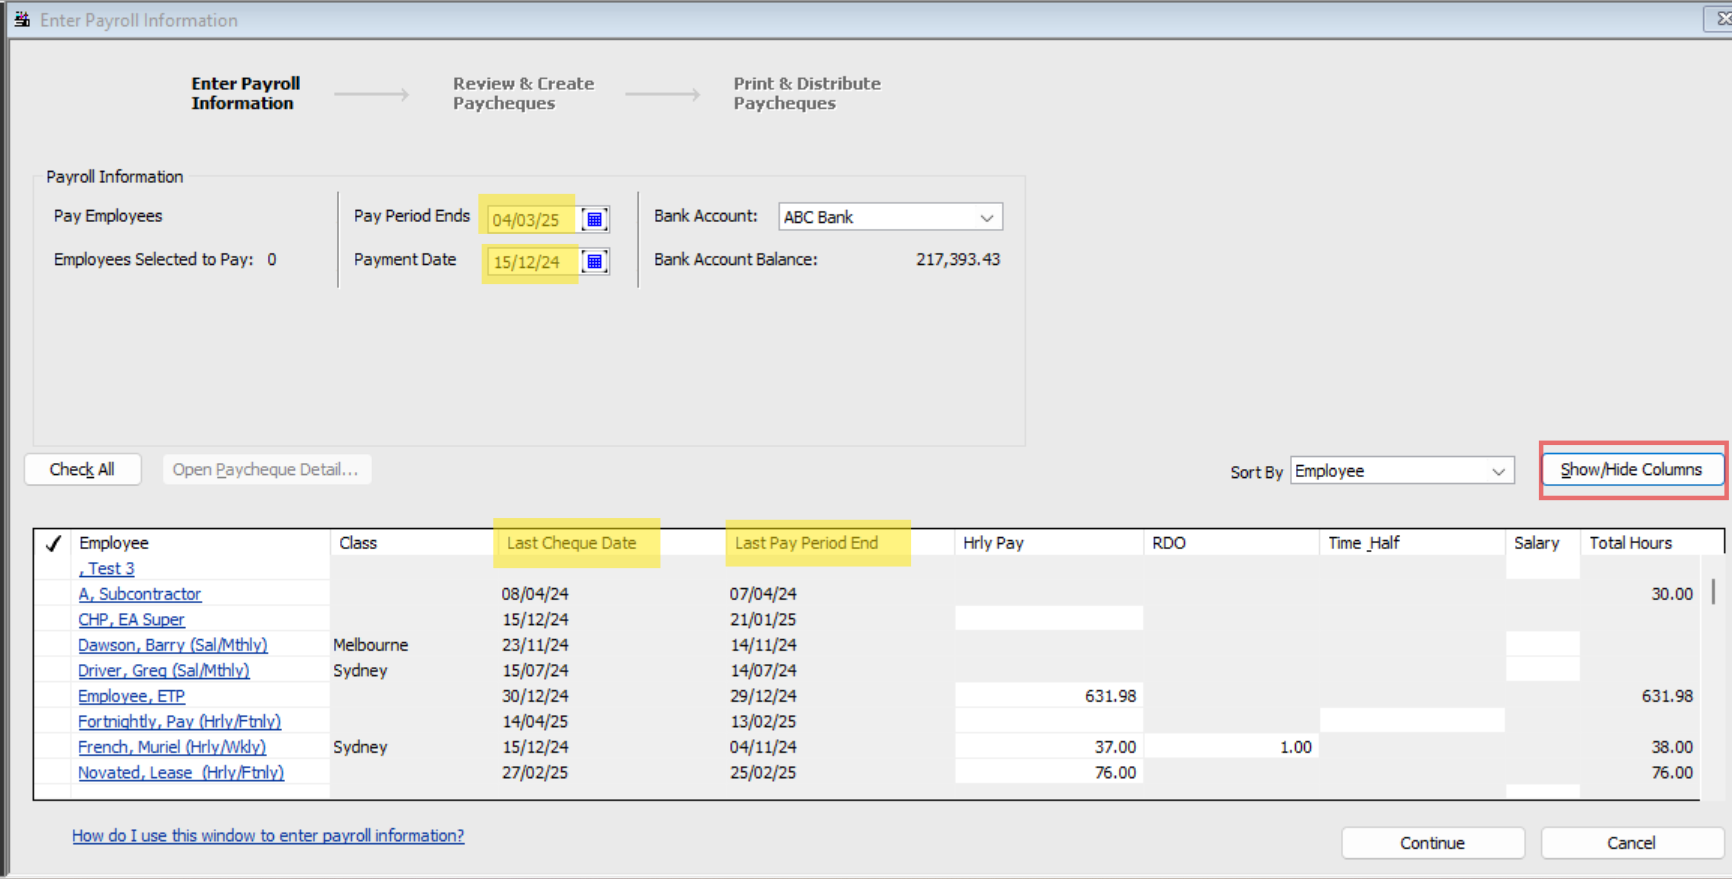Open Driver, Greg (Sal/Mthly) link
The height and width of the screenshot is (879, 1732).
click(164, 670)
